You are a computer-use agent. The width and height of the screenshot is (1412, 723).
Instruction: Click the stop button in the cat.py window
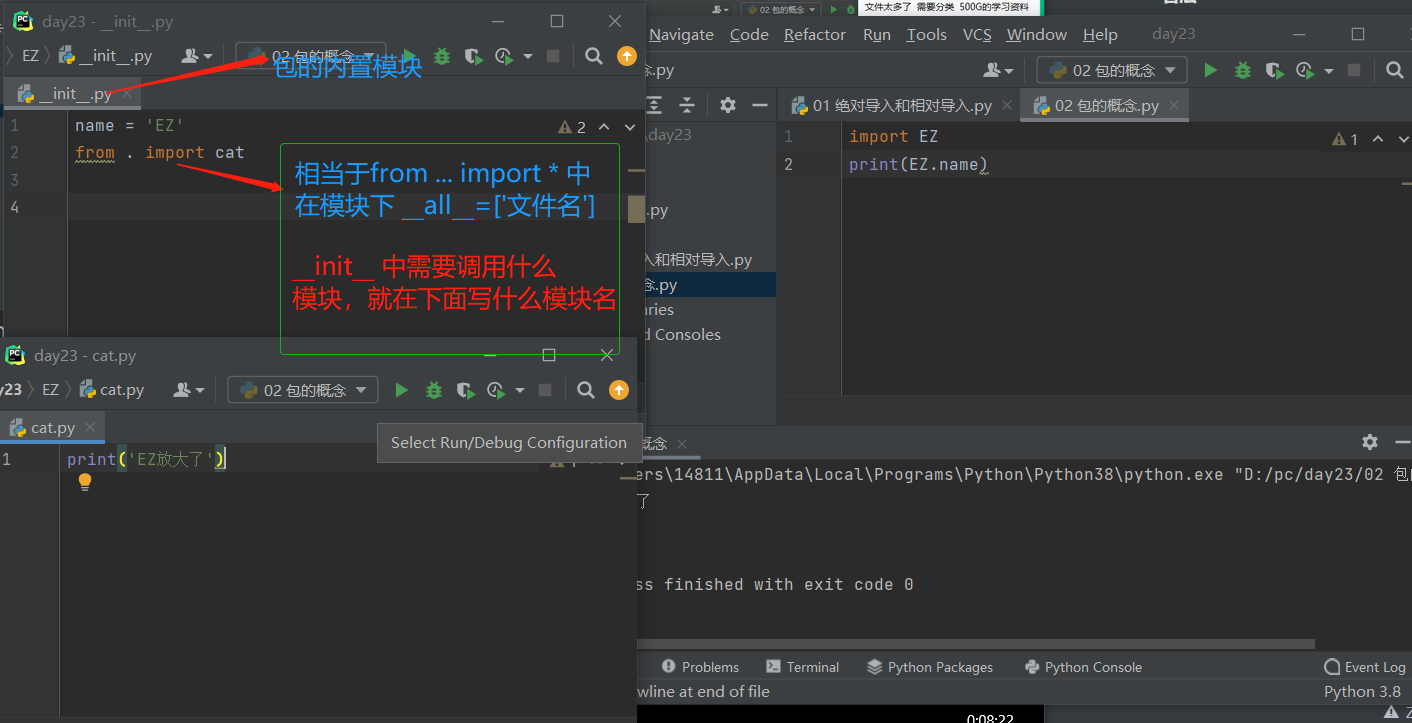click(545, 390)
